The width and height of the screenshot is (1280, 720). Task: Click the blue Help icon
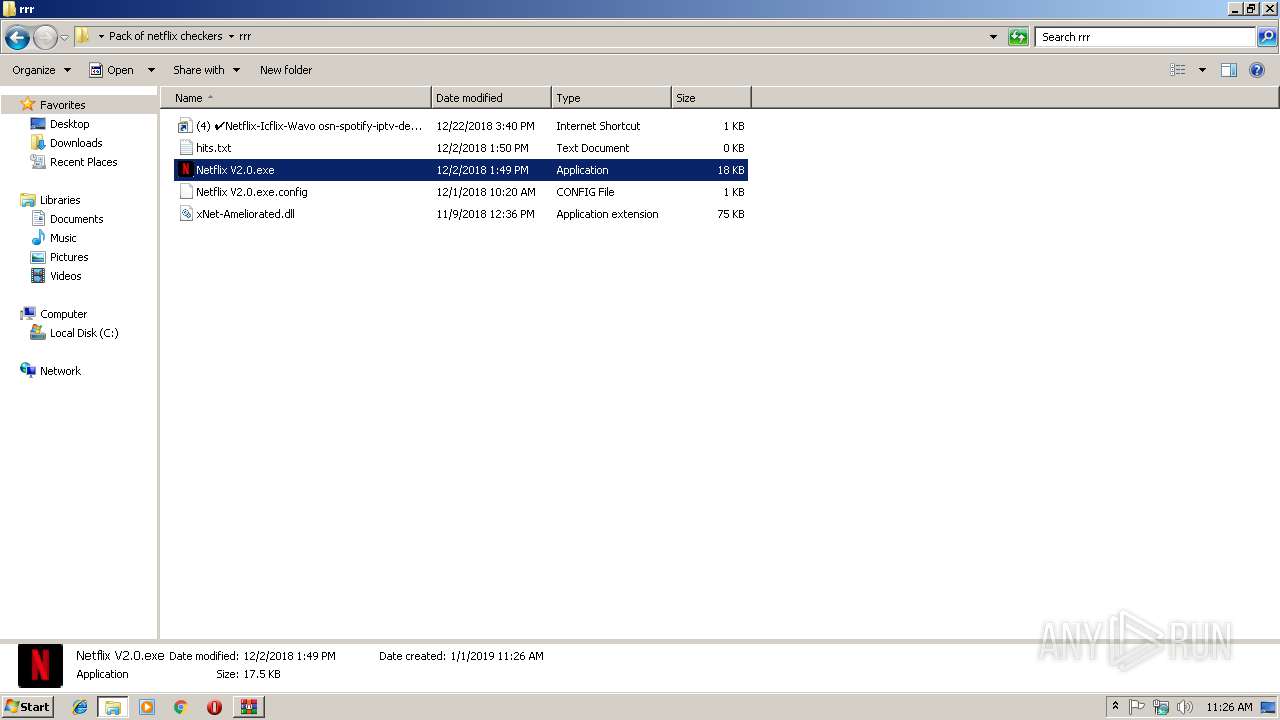point(1258,70)
